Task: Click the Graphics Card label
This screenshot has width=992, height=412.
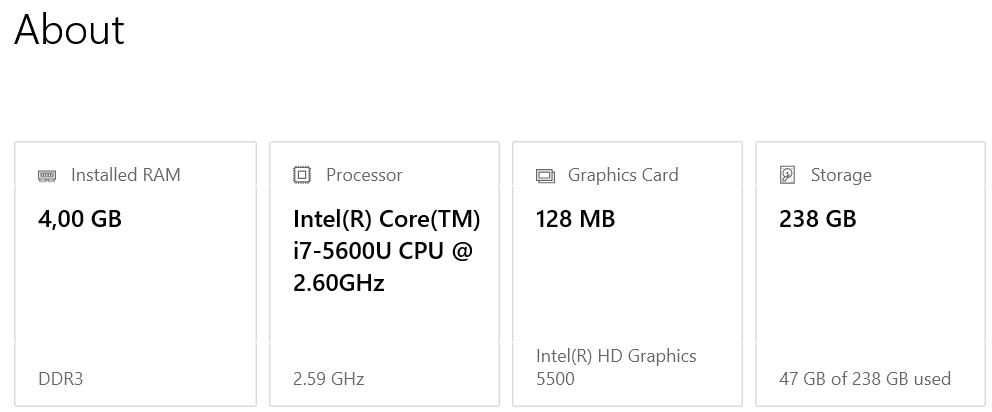Action: click(623, 175)
